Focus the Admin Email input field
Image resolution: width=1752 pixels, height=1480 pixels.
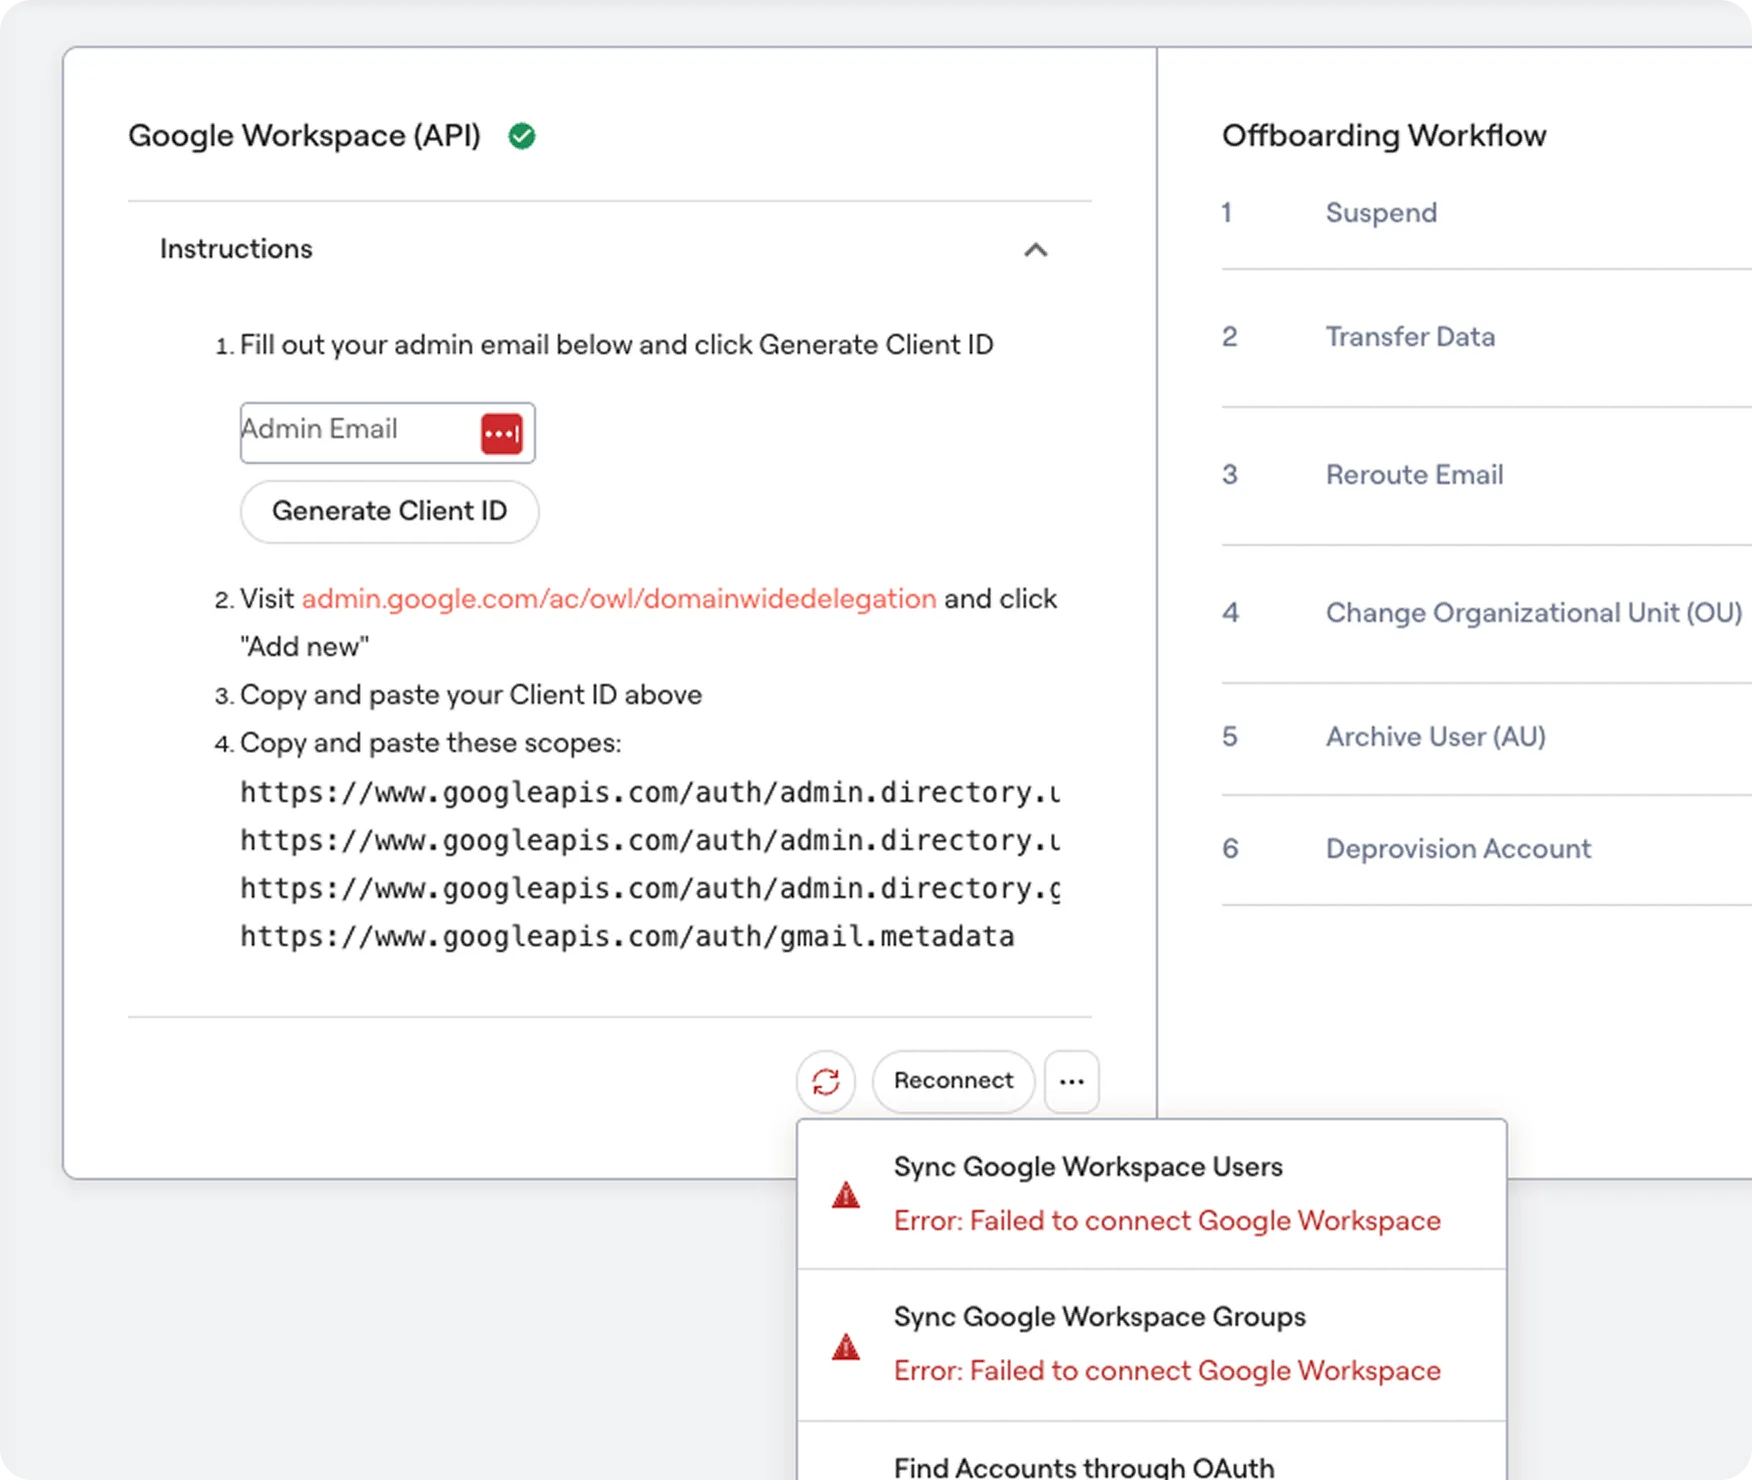[x=387, y=433]
